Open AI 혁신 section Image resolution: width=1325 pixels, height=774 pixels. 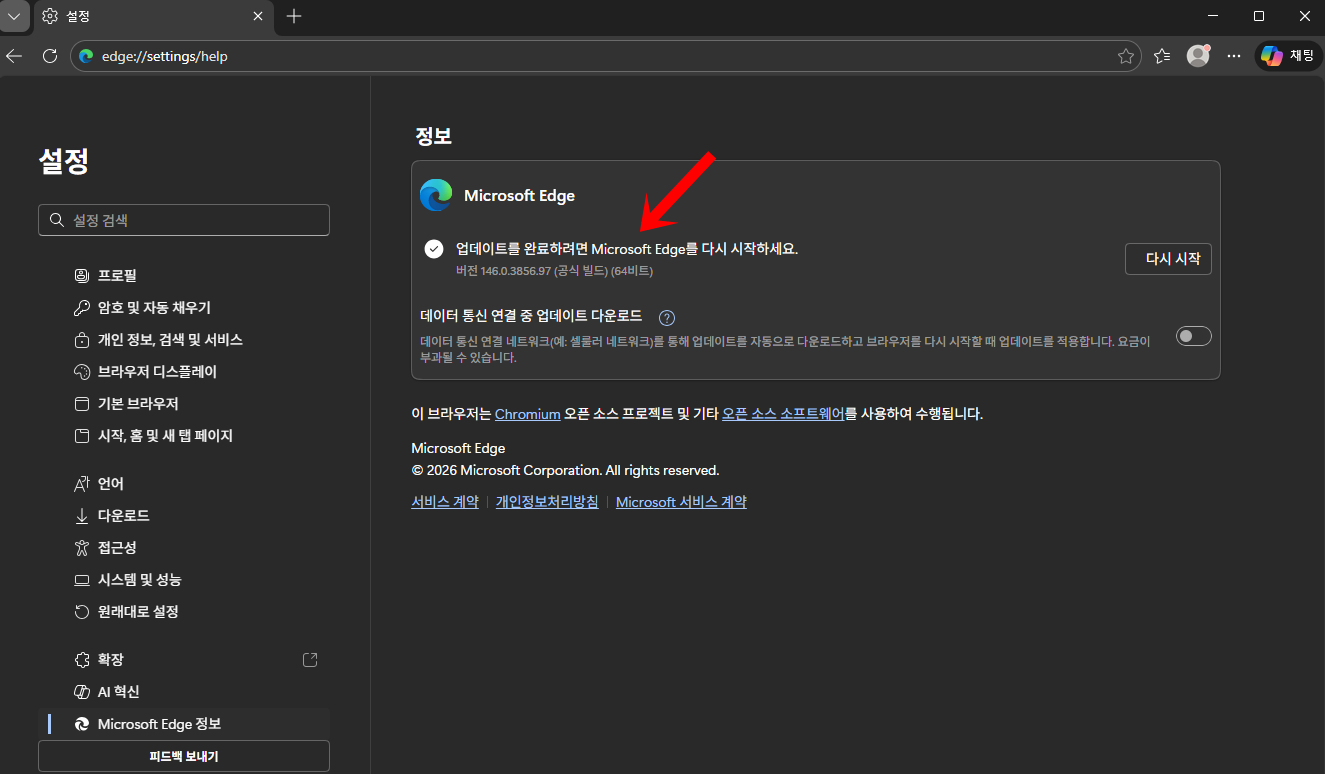184,692
